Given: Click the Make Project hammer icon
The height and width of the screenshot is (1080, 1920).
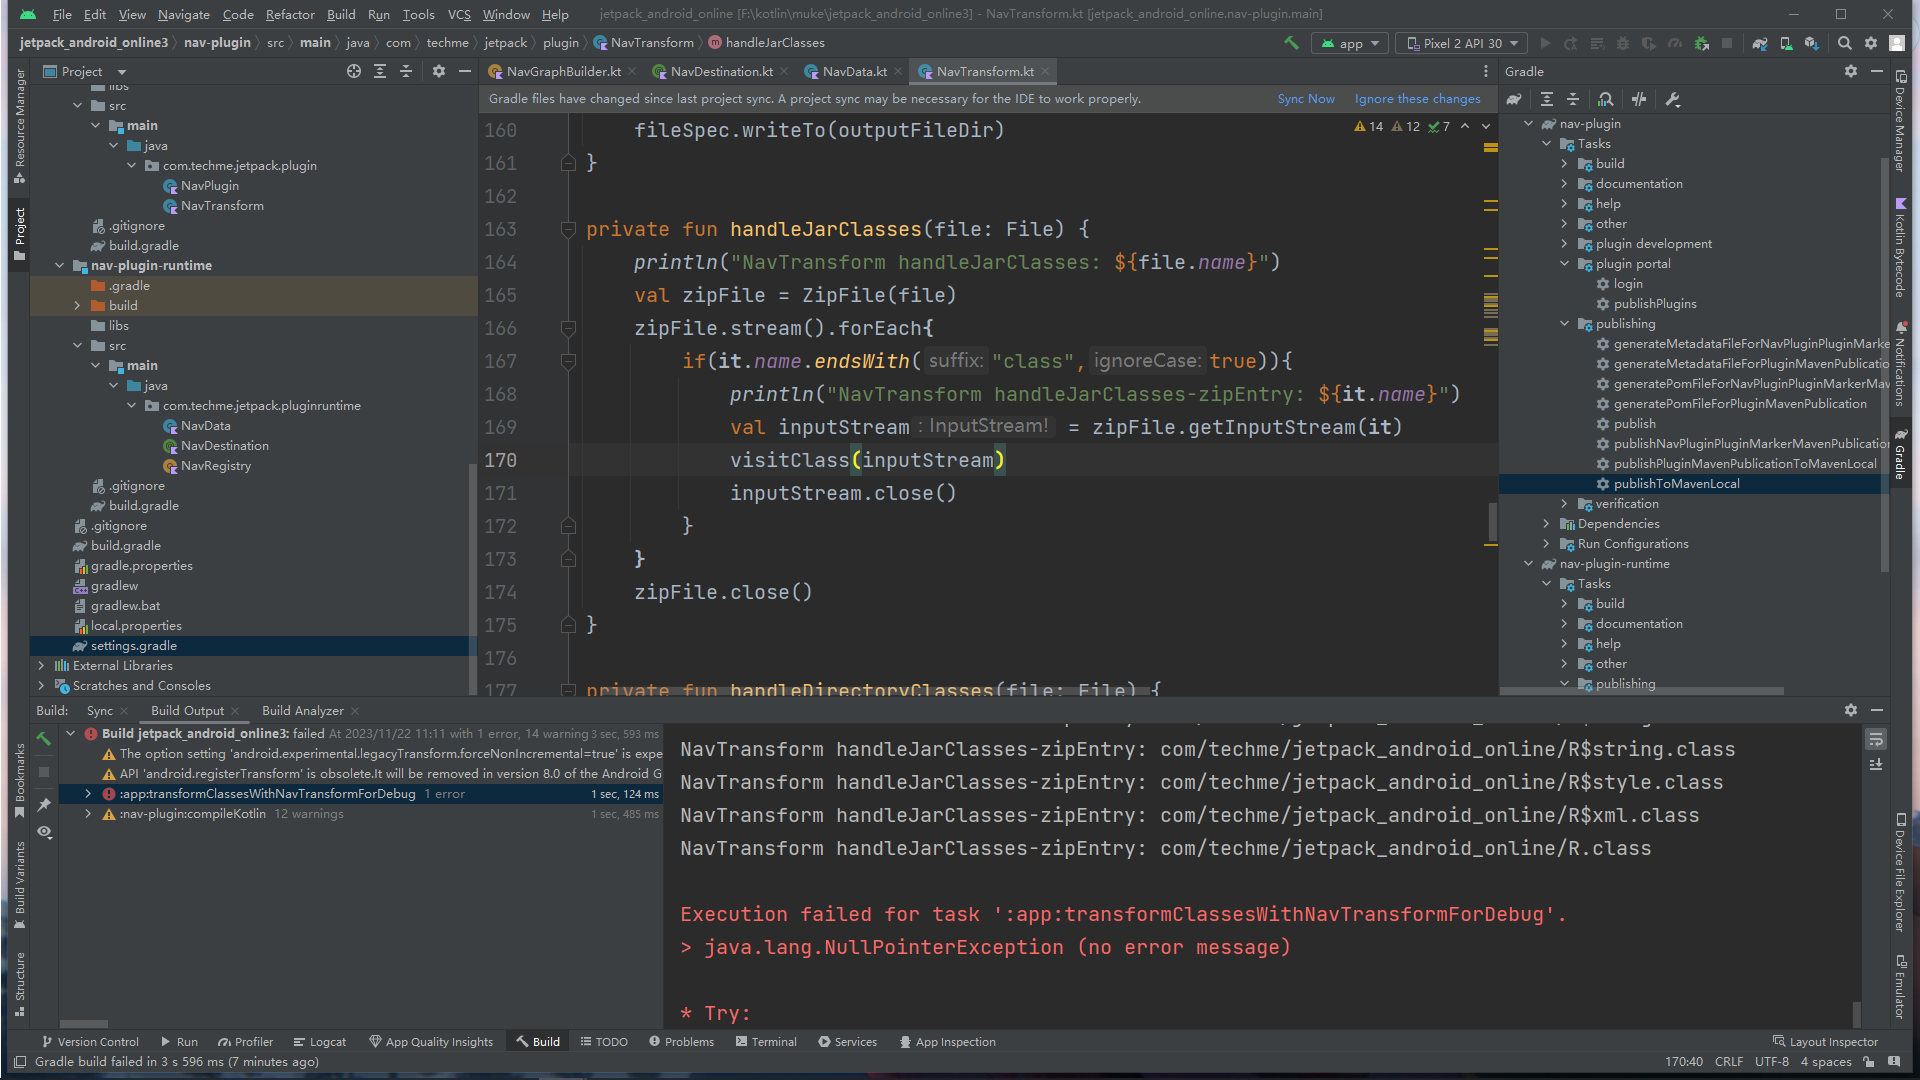Looking at the screenshot, I should click(1291, 43).
